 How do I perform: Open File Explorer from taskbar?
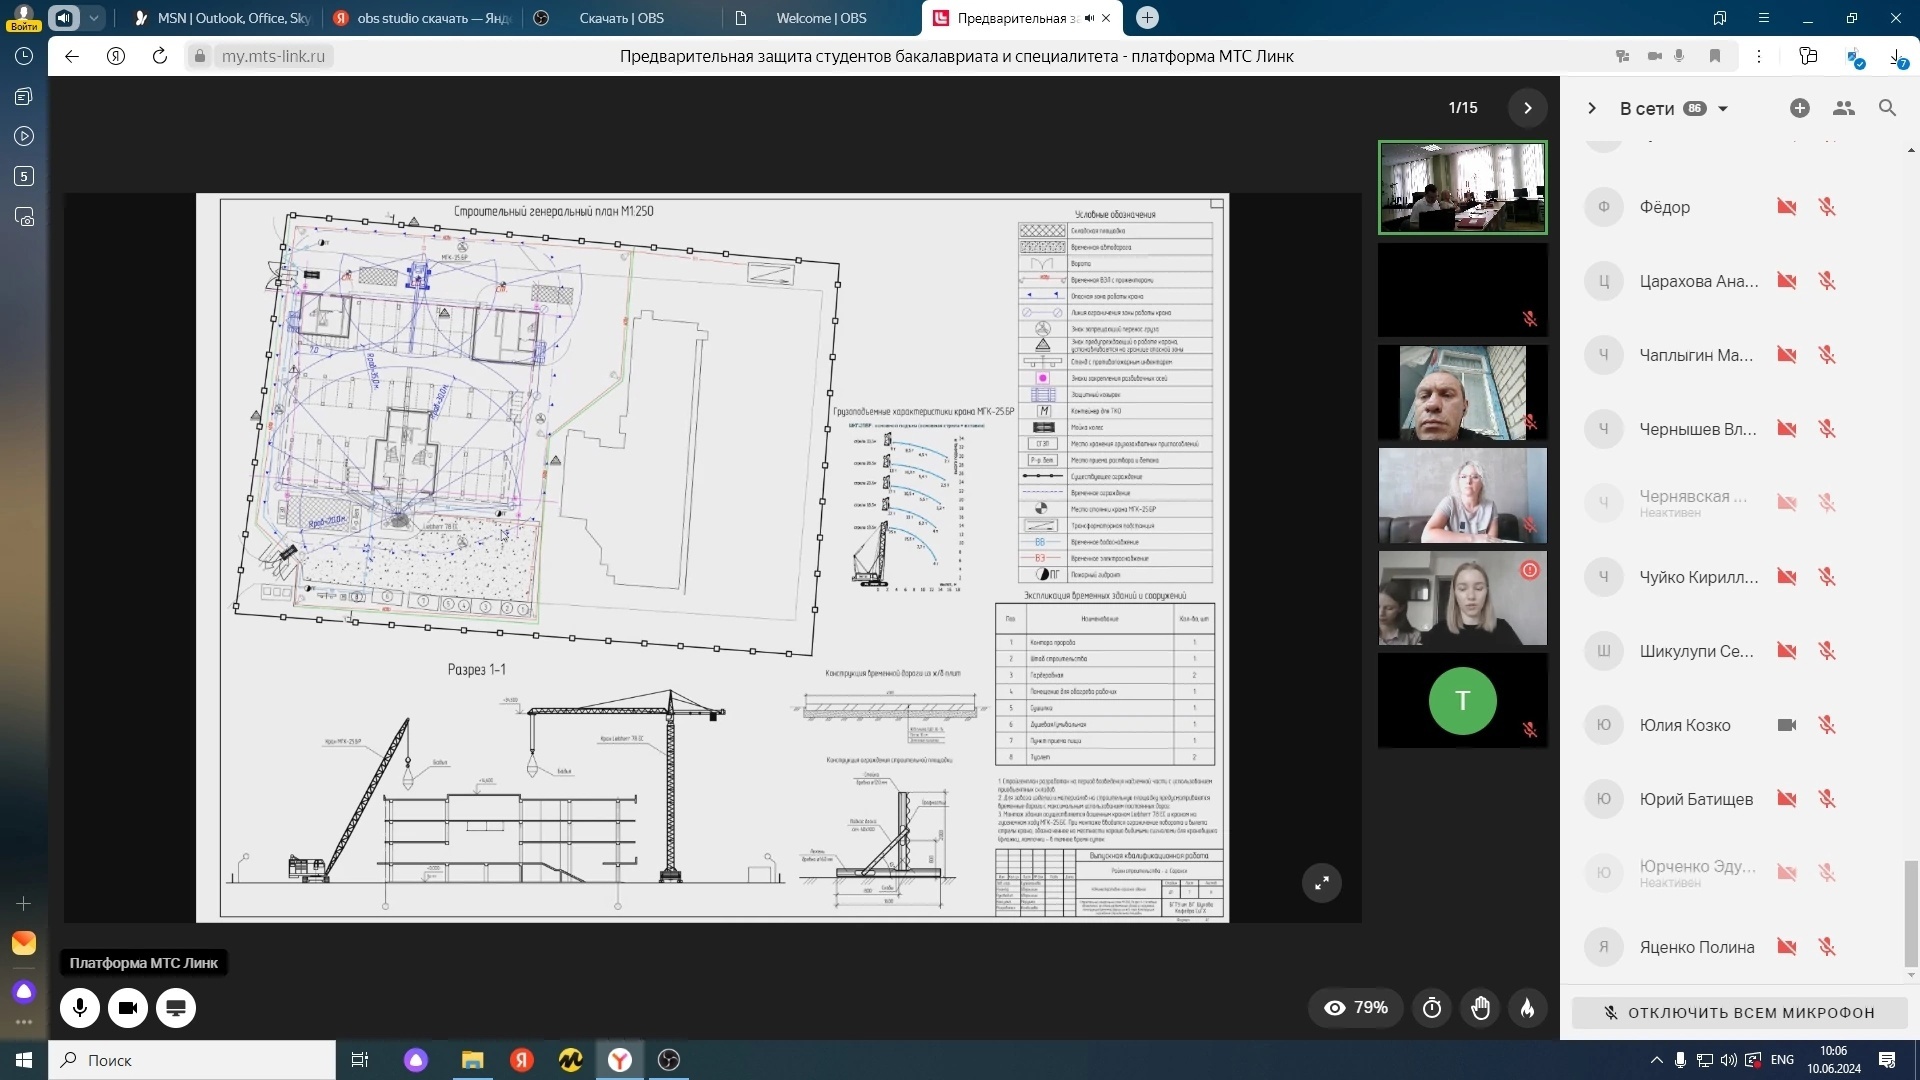472,1060
